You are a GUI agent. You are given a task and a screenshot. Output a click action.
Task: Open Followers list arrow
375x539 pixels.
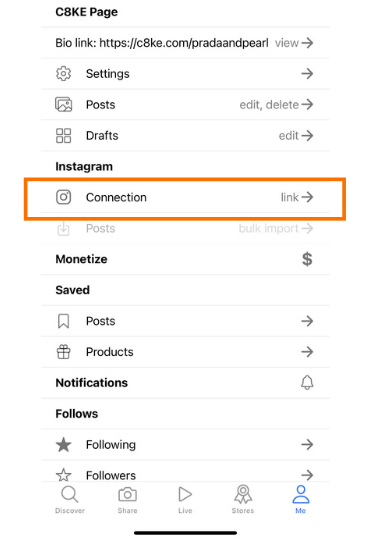(x=307, y=475)
